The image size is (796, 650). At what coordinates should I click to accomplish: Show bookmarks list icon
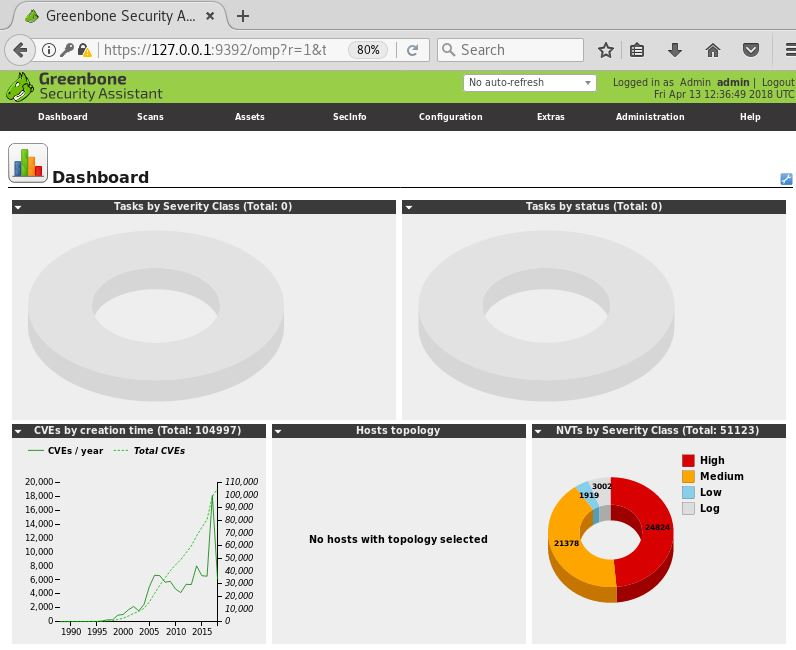[x=637, y=50]
